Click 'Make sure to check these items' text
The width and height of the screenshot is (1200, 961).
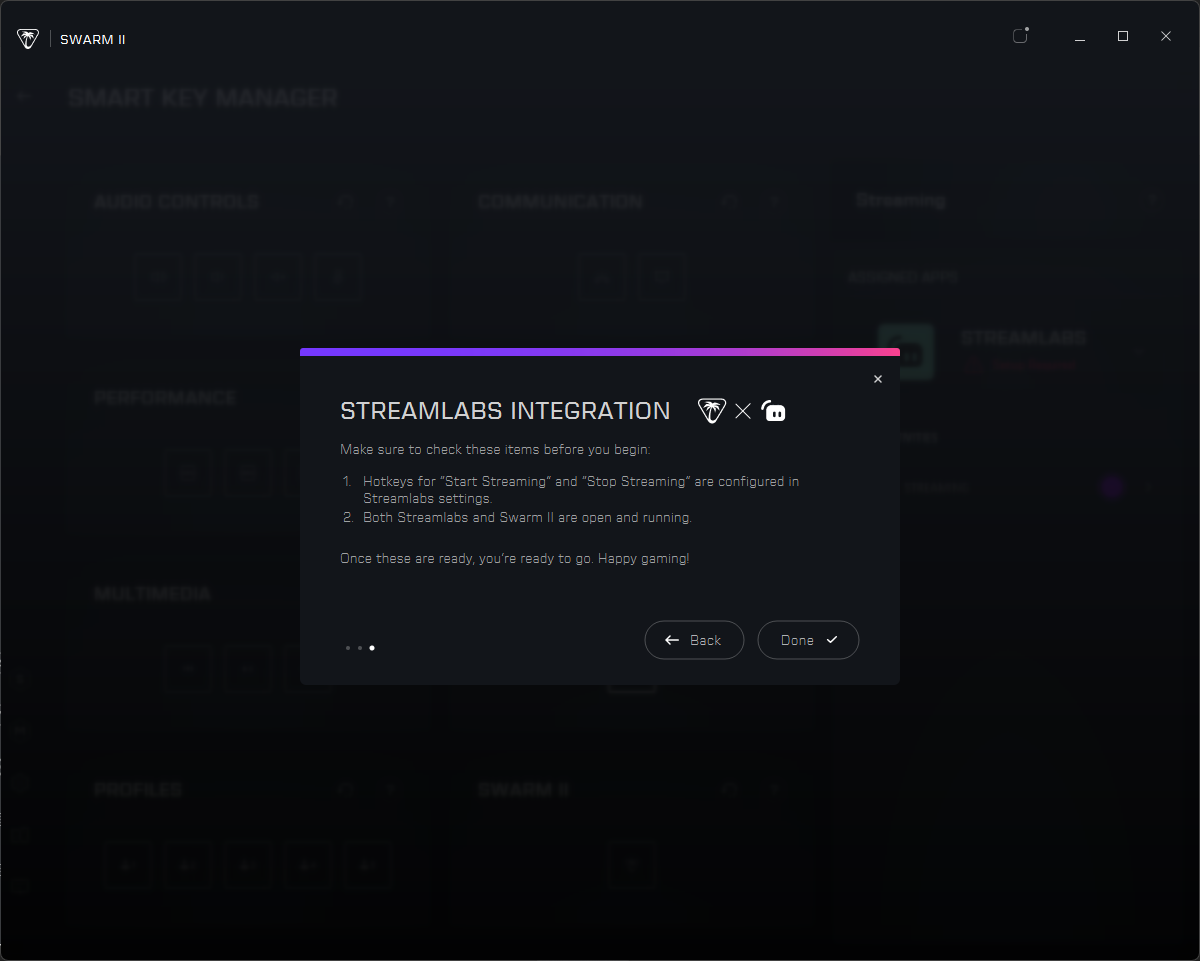[495, 450]
